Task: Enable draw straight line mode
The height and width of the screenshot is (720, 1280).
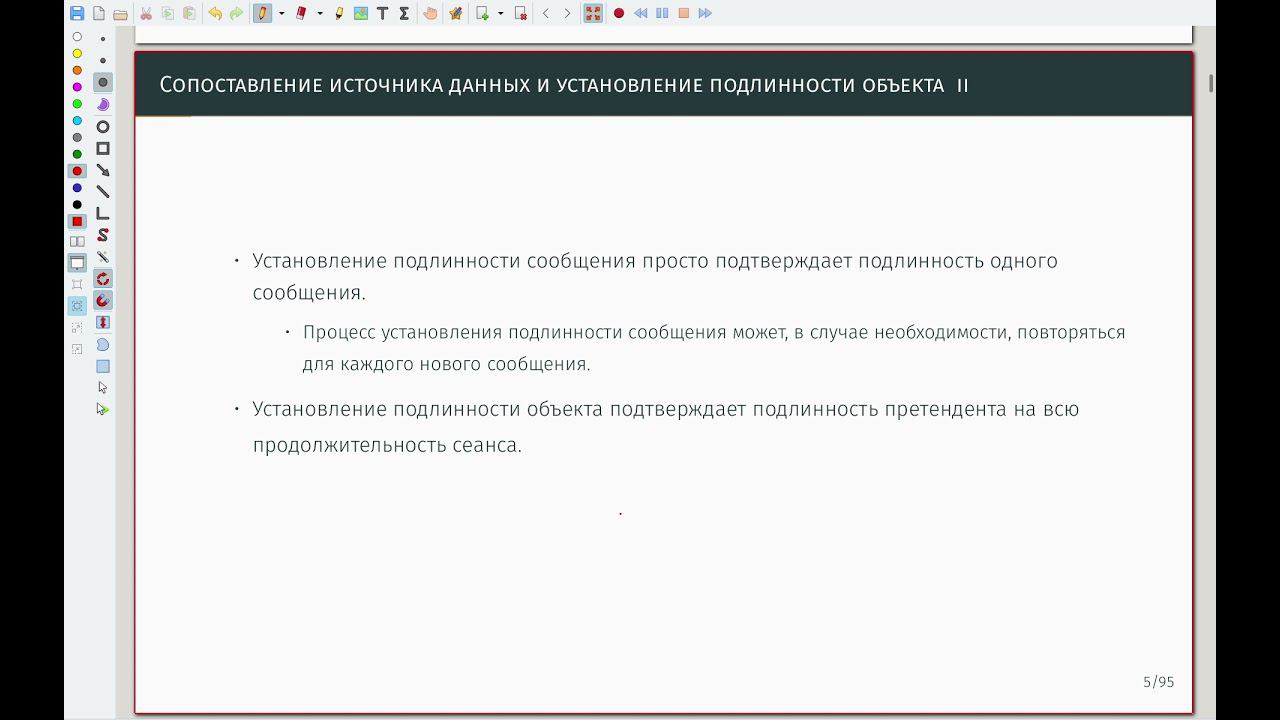Action: [x=103, y=191]
